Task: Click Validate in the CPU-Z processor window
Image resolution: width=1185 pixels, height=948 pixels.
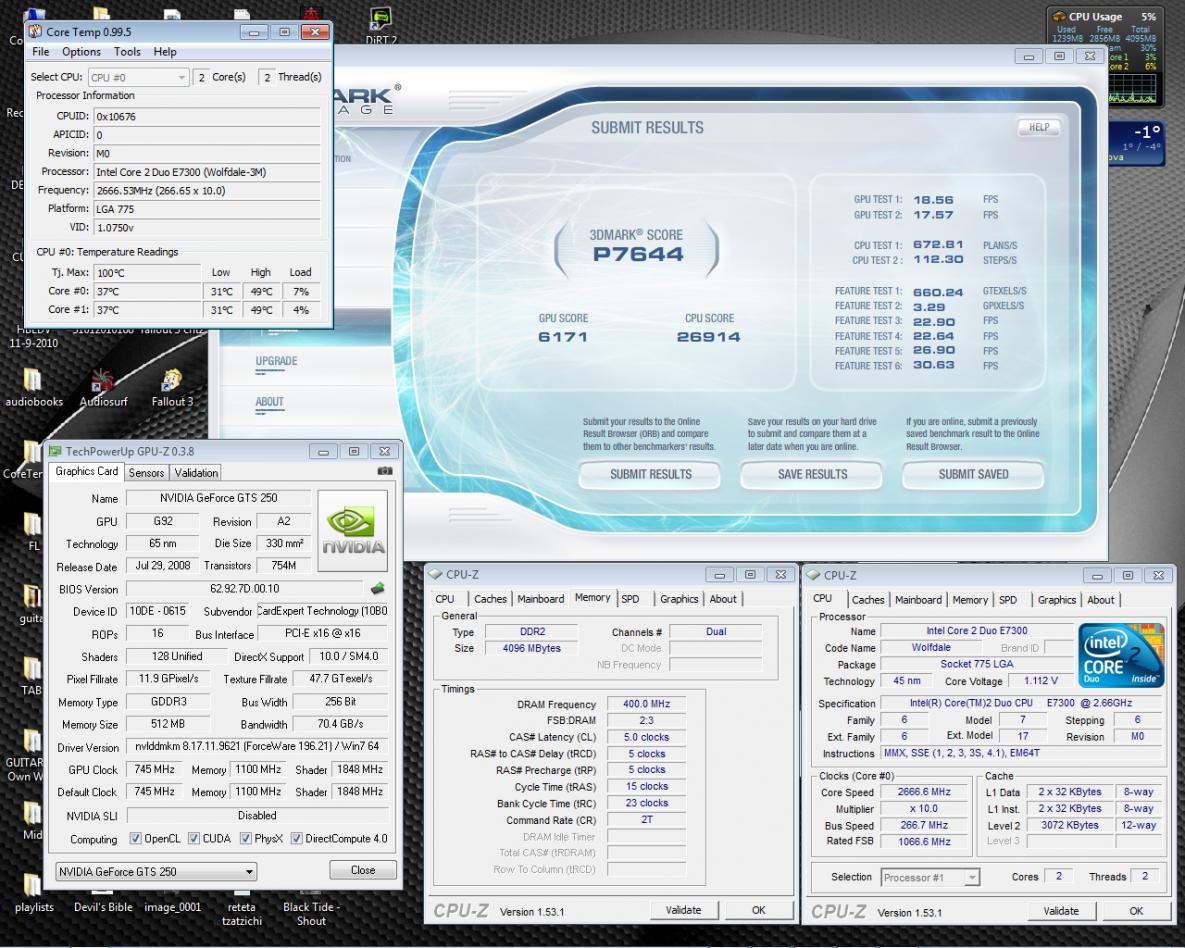Action: click(x=1061, y=911)
